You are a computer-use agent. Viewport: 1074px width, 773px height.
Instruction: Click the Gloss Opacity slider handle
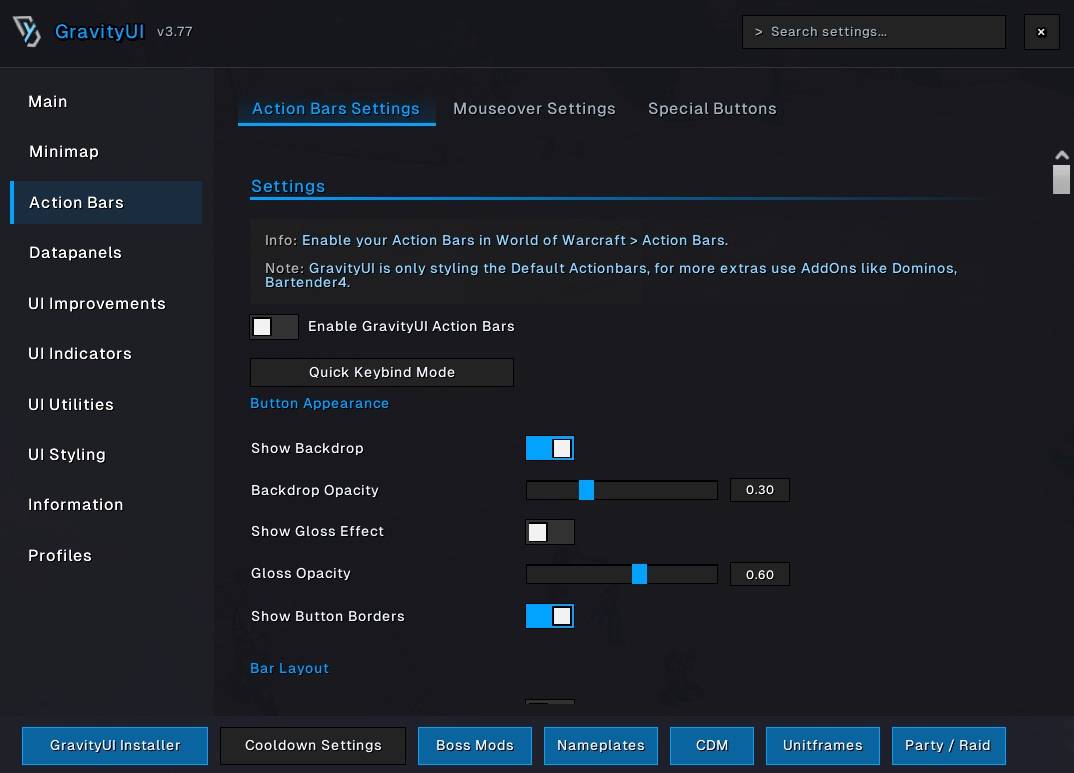tap(639, 574)
